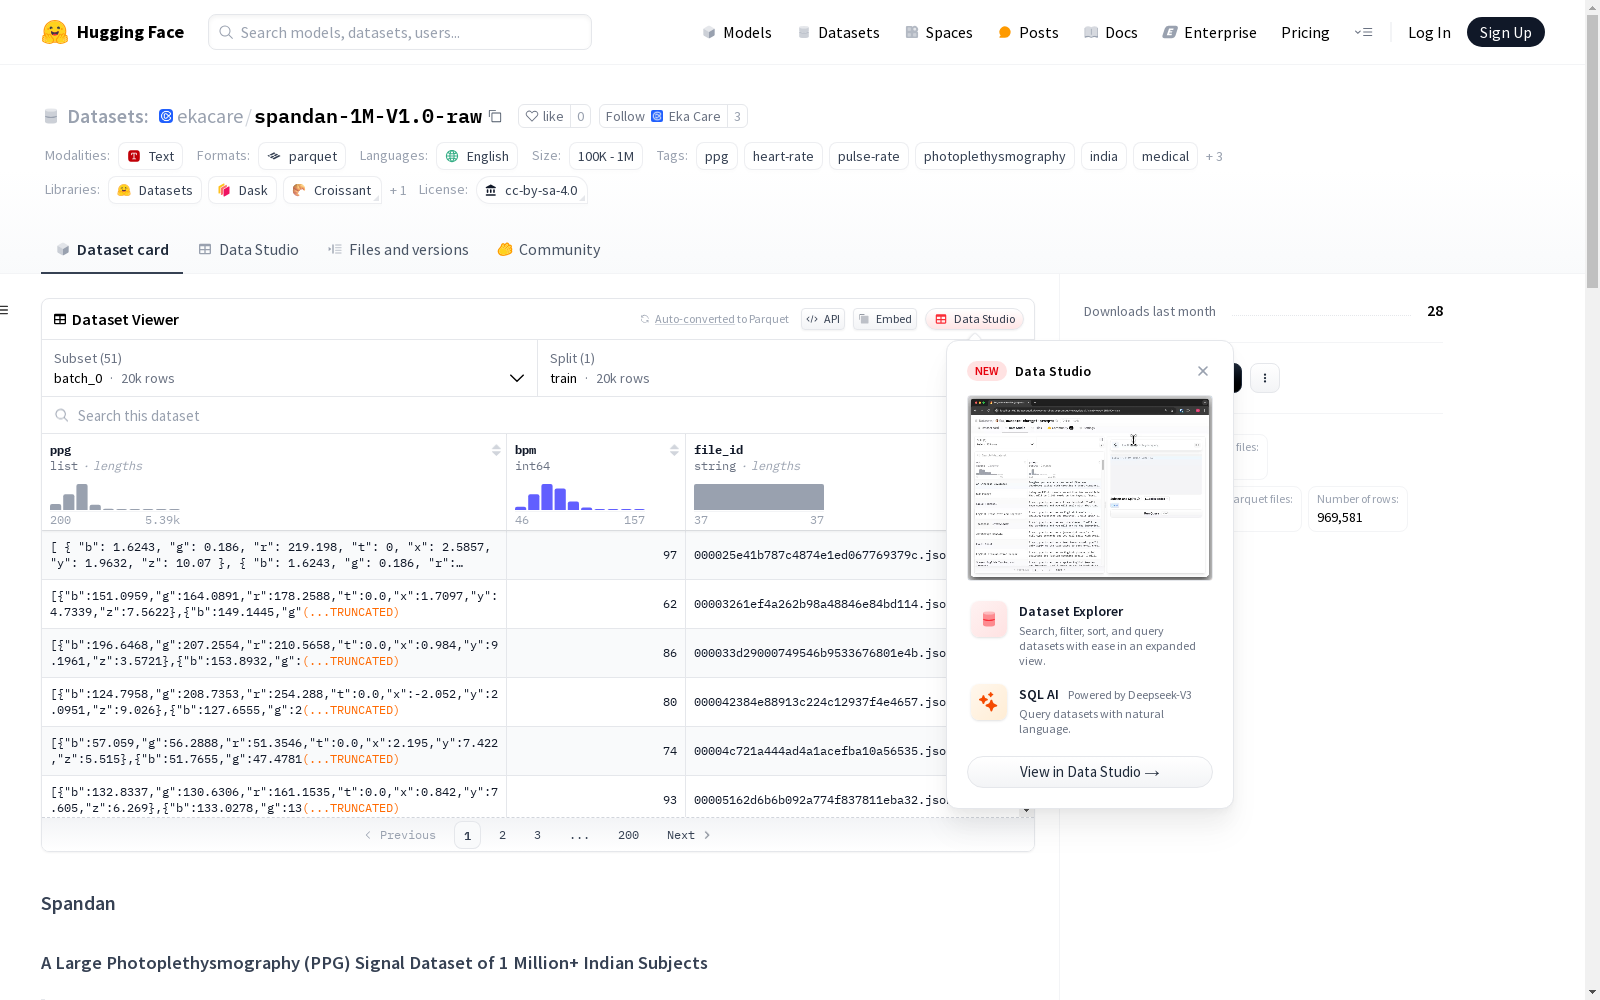Click the SQL AI sparkle icon

(x=989, y=702)
